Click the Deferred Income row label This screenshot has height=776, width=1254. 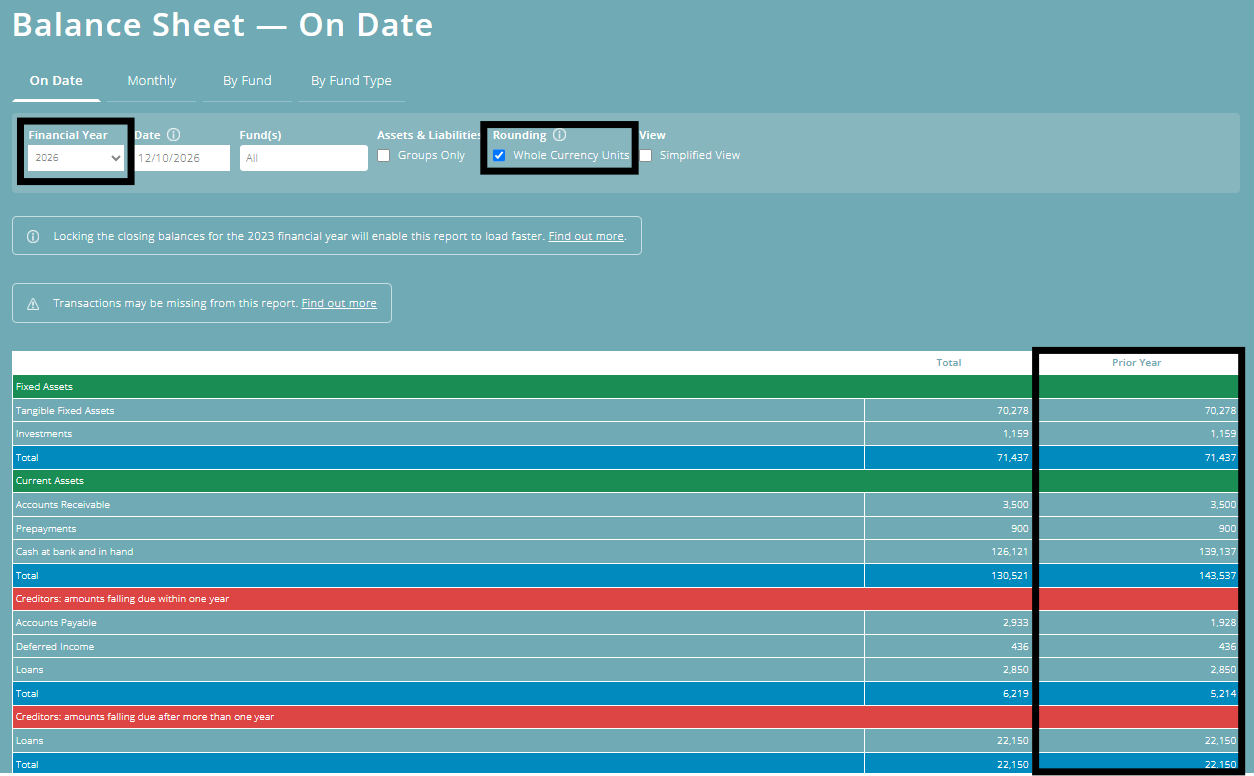click(55, 647)
